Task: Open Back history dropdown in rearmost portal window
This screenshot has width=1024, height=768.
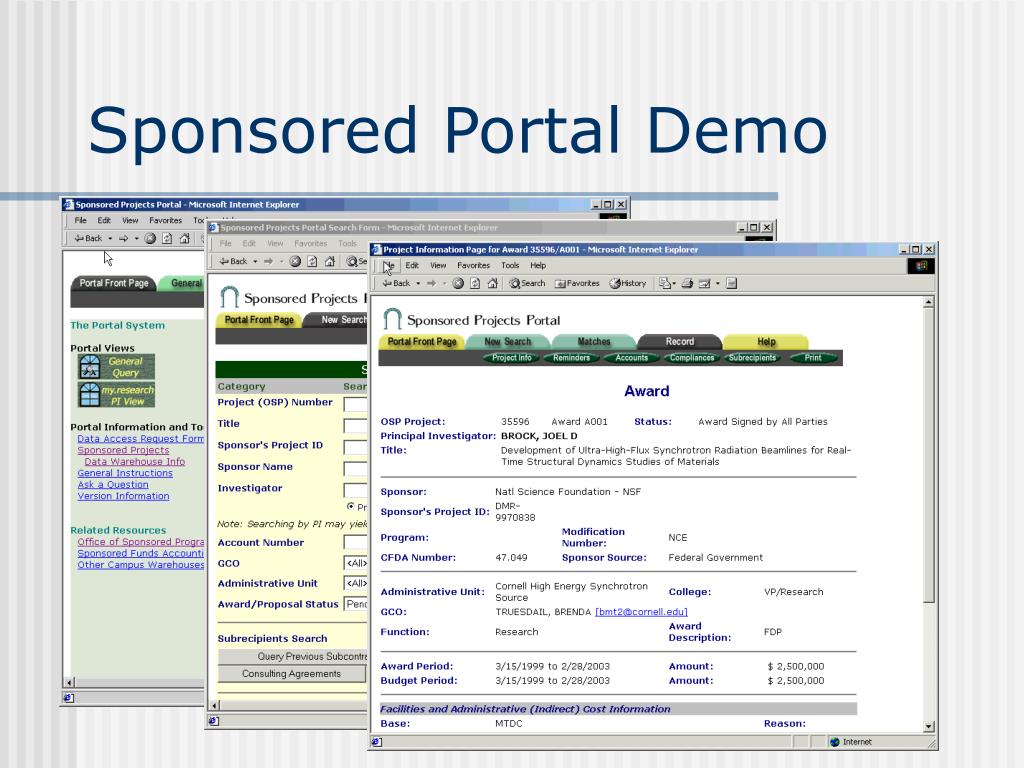Action: (x=110, y=238)
